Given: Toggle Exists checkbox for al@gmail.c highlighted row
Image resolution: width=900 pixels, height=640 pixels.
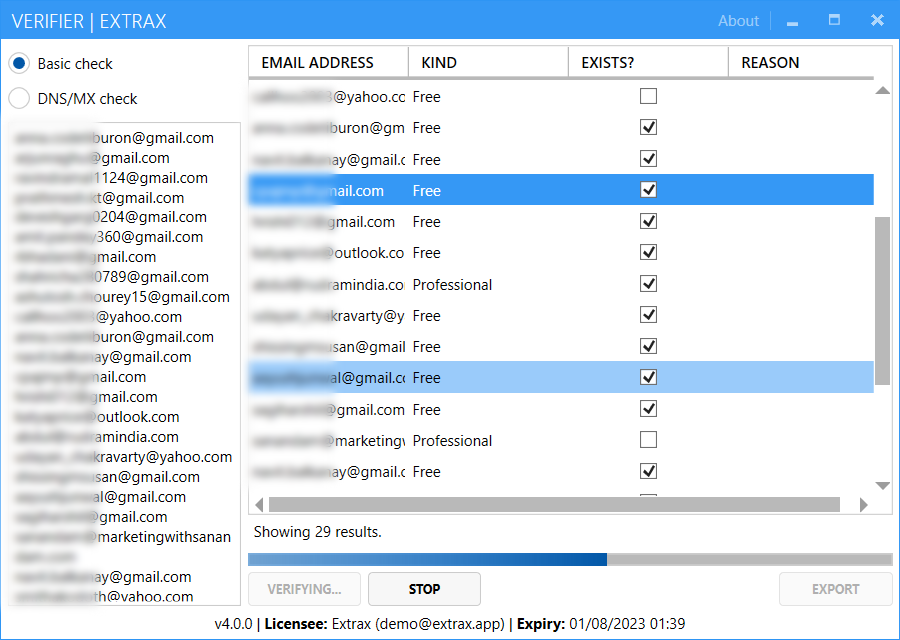Looking at the screenshot, I should click(x=648, y=377).
